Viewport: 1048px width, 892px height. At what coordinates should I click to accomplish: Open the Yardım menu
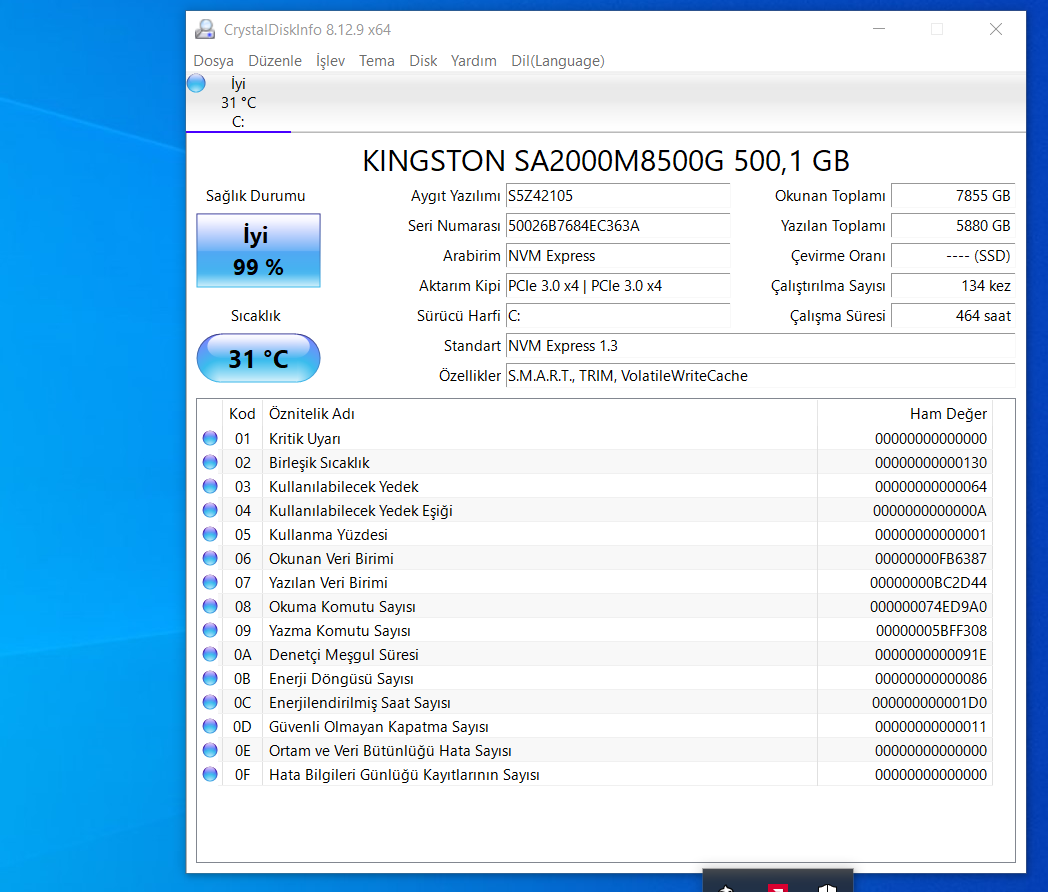(x=473, y=61)
